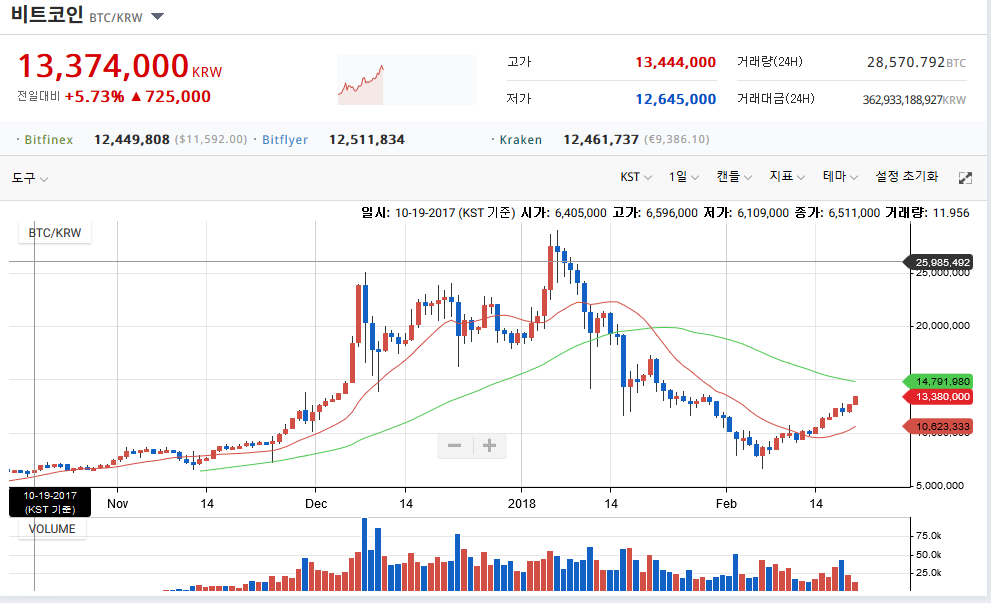This screenshot has width=991, height=603.
Task: Open the Kraken exchange link
Action: tap(521, 140)
